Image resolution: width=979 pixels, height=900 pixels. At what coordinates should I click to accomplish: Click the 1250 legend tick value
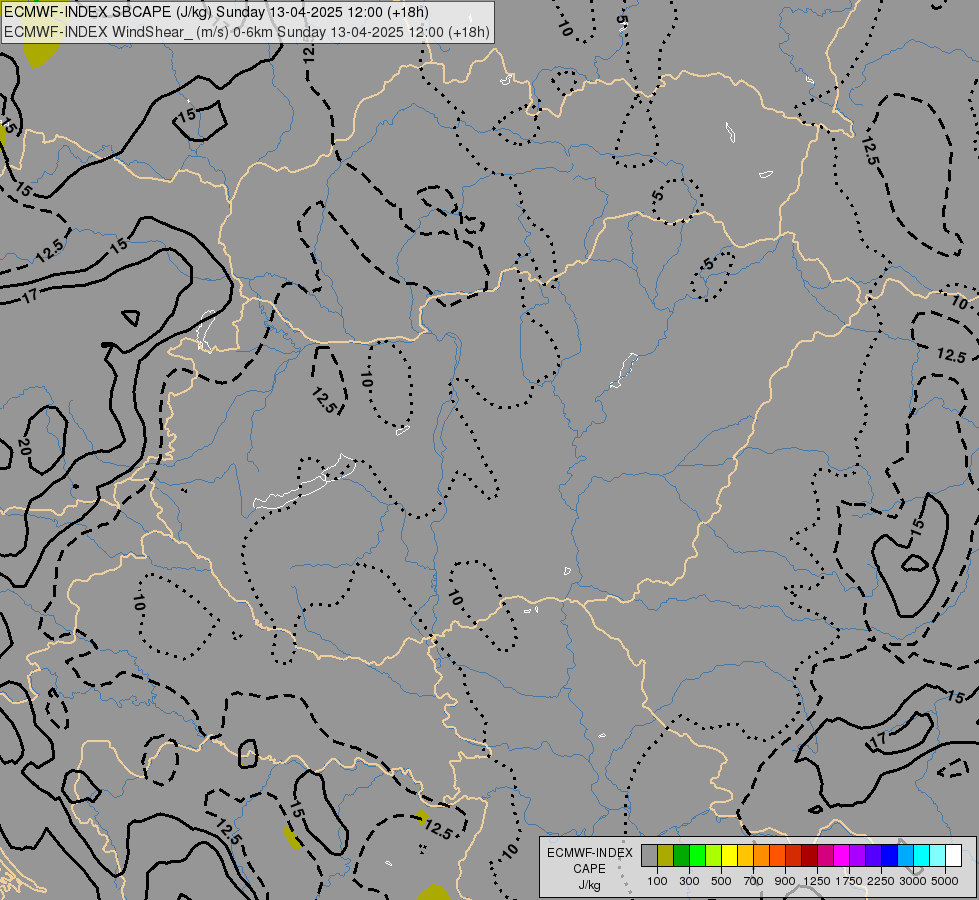[x=817, y=881]
